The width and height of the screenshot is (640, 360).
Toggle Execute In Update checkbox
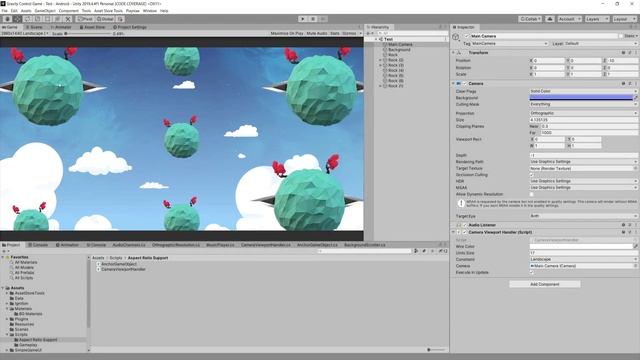point(531,272)
